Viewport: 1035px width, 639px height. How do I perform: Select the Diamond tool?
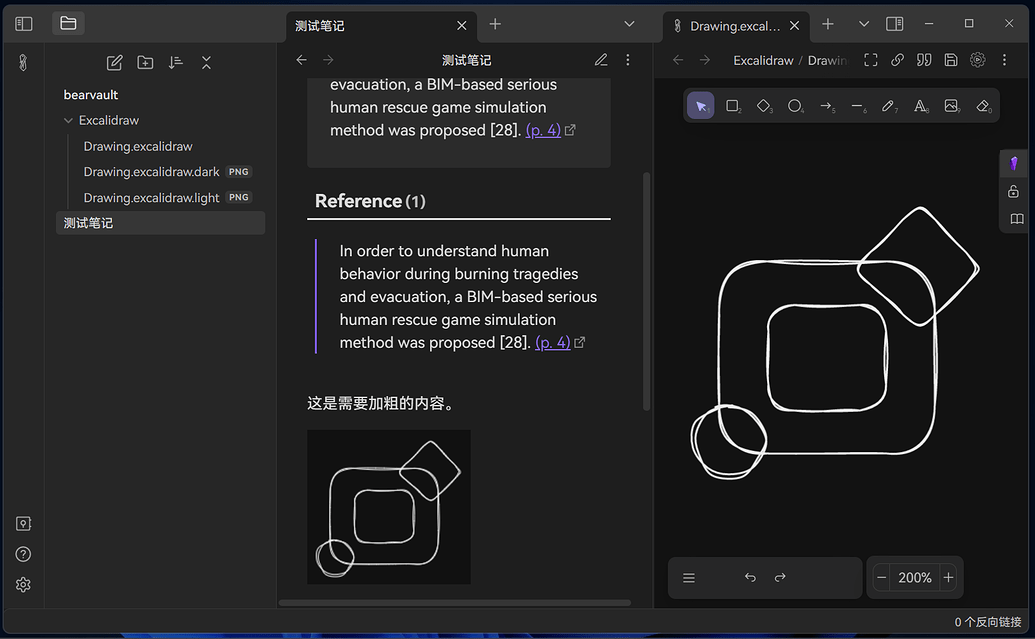tap(764, 105)
